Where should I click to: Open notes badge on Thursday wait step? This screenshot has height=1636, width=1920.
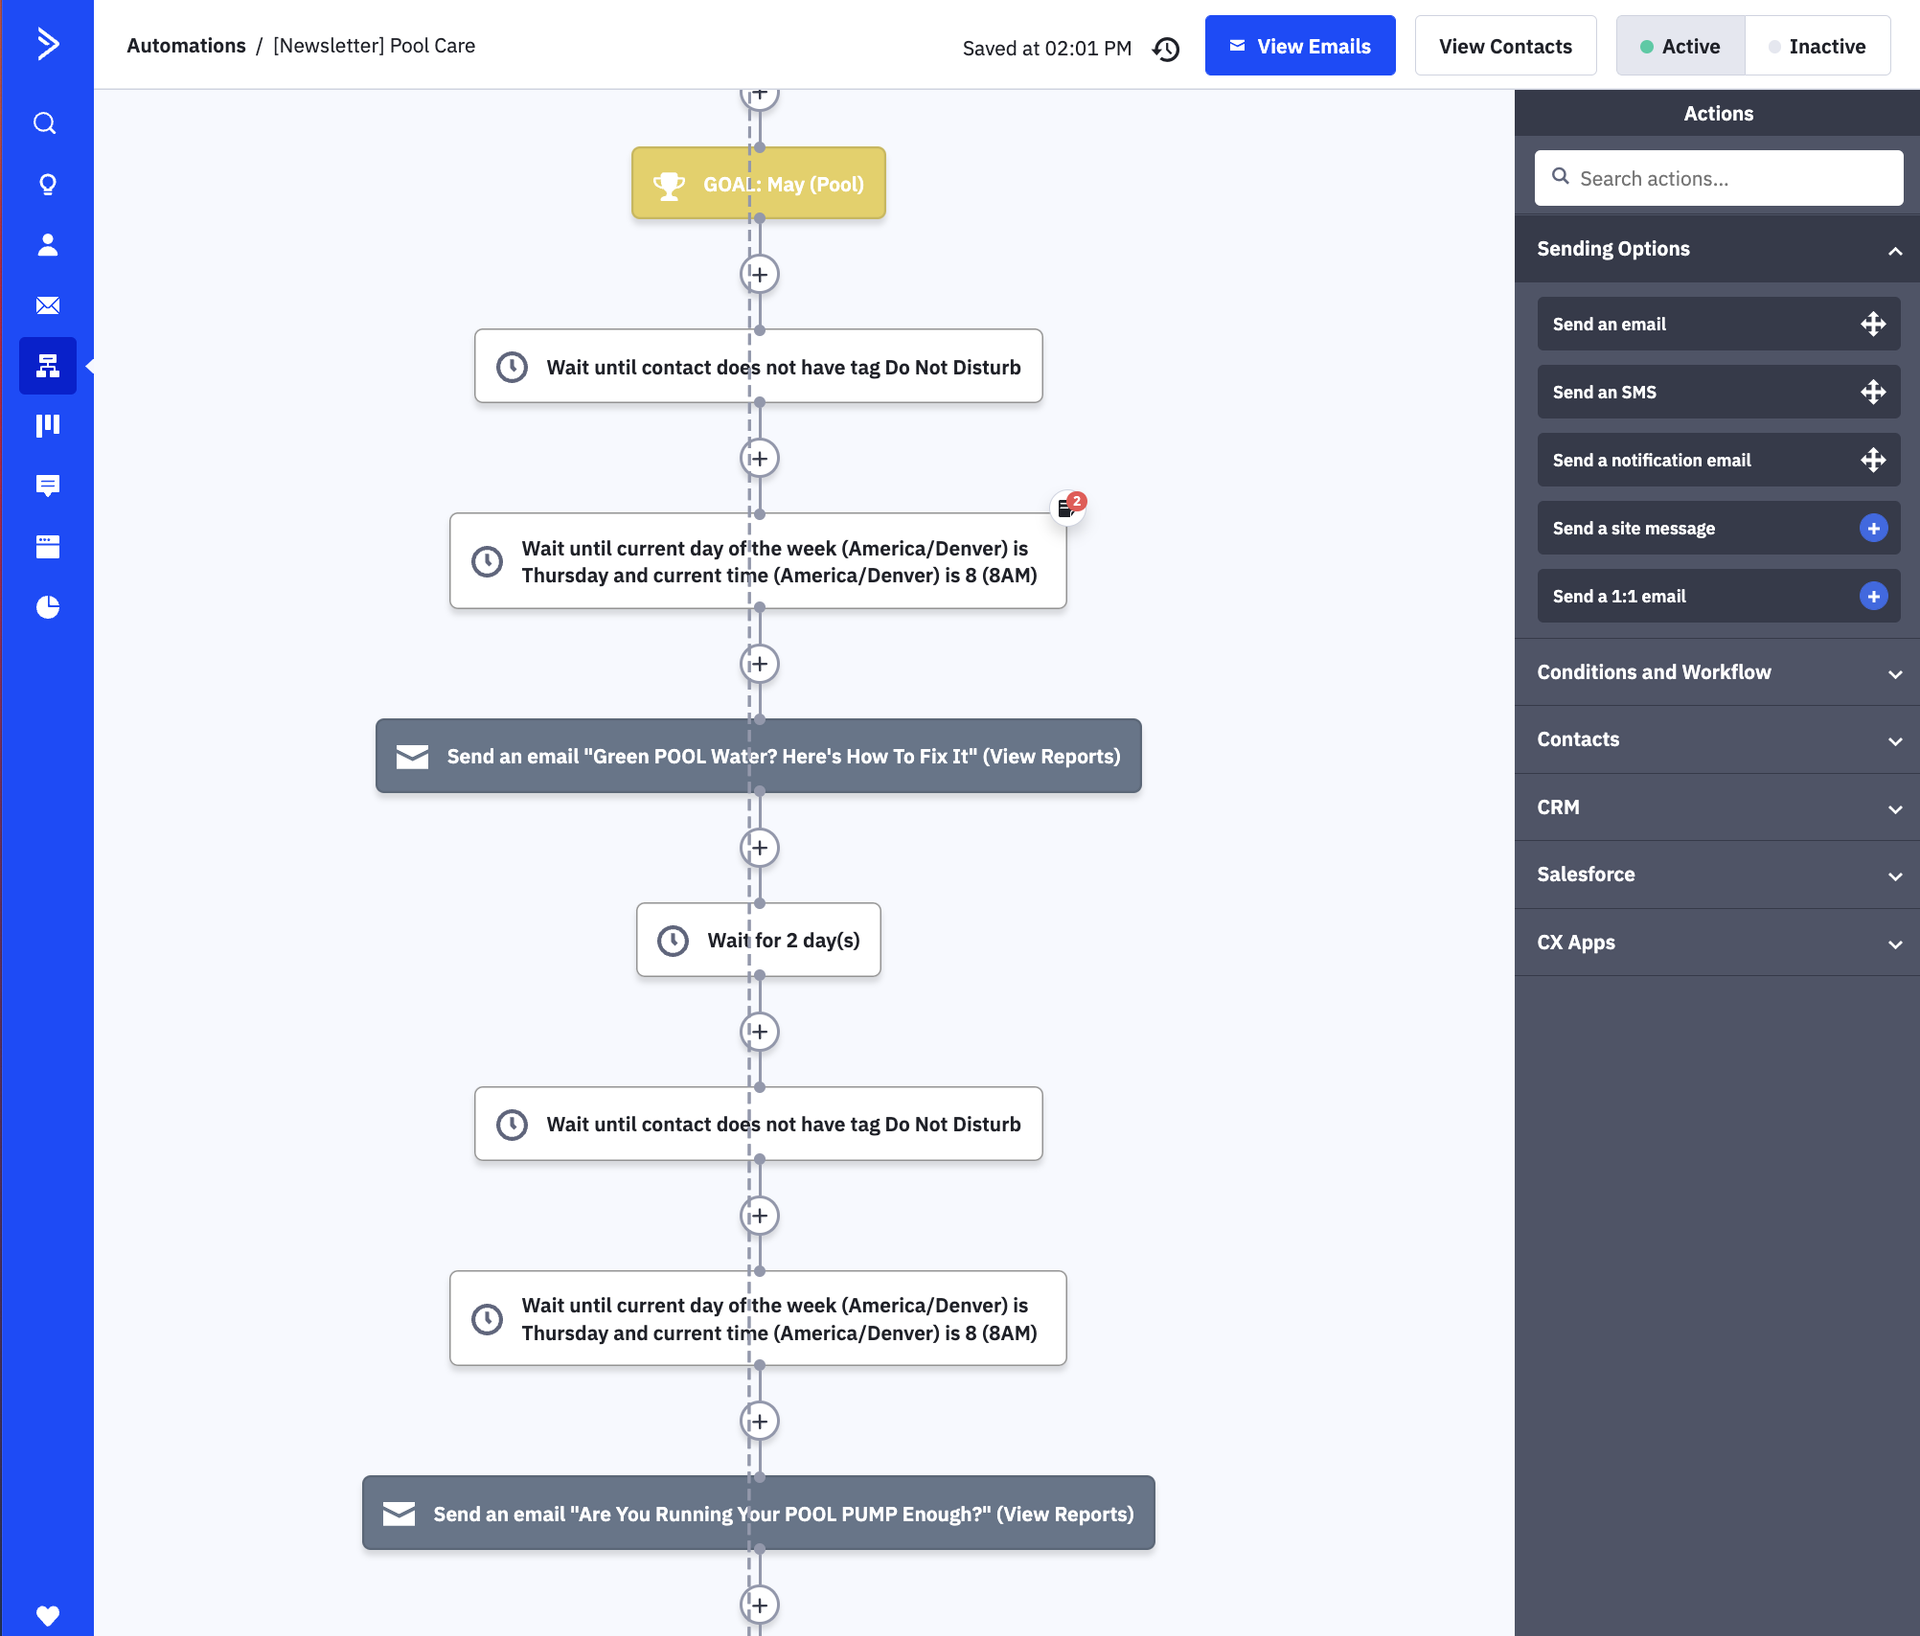pyautogui.click(x=1068, y=507)
